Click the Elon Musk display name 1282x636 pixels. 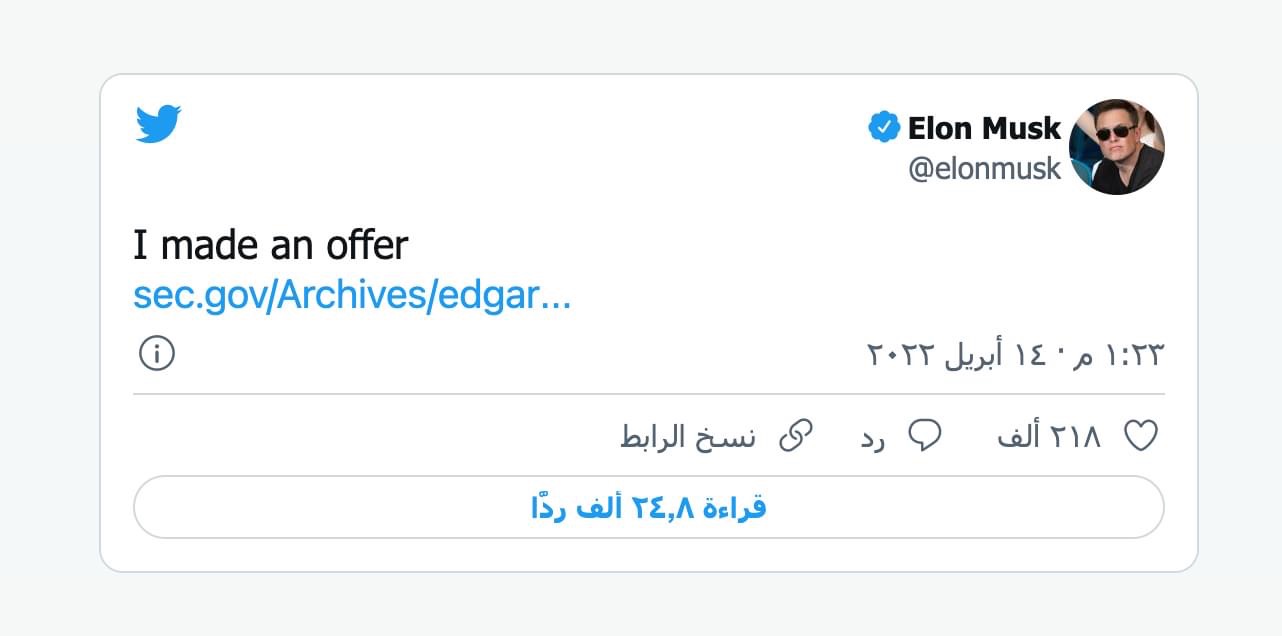(984, 128)
